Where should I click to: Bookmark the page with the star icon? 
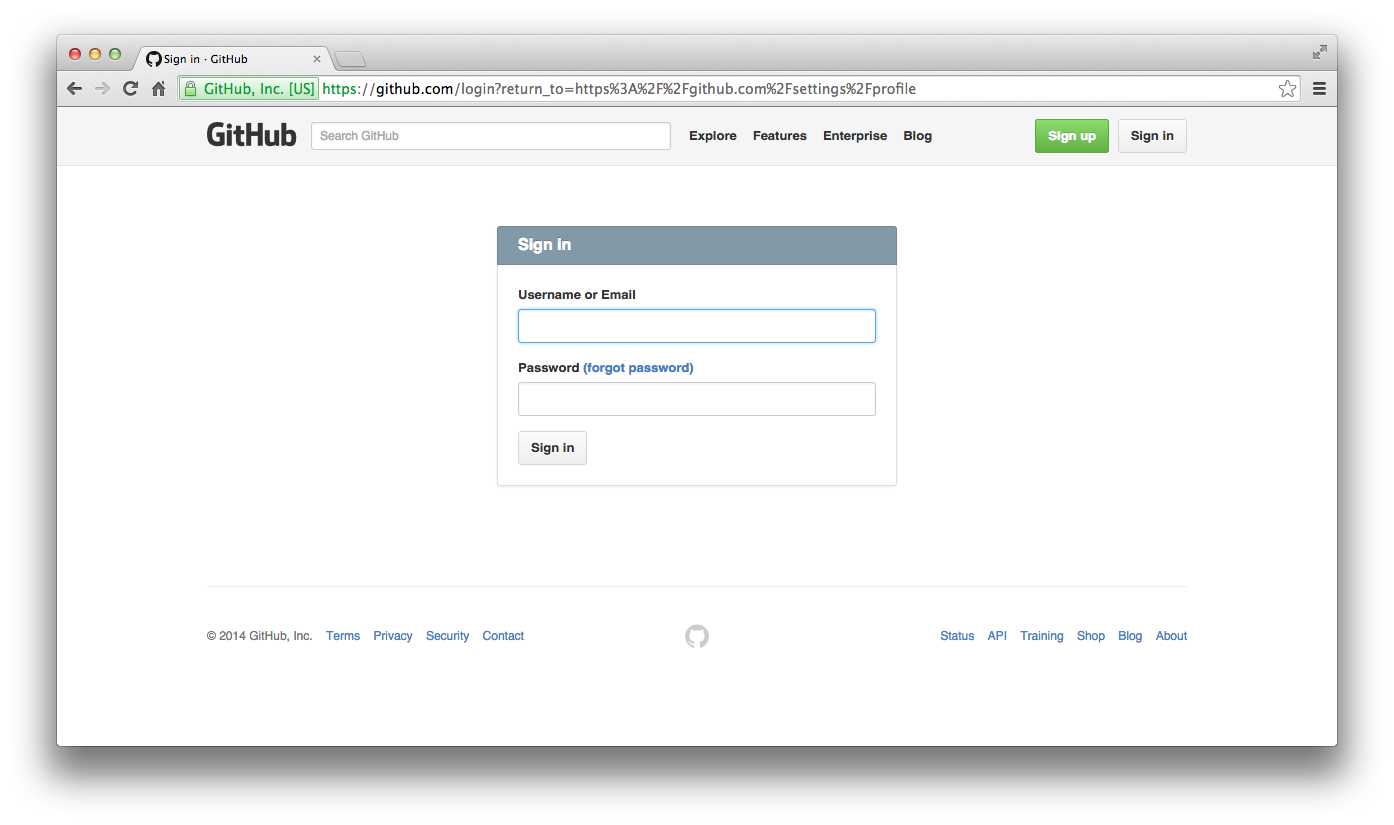pyautogui.click(x=1287, y=89)
